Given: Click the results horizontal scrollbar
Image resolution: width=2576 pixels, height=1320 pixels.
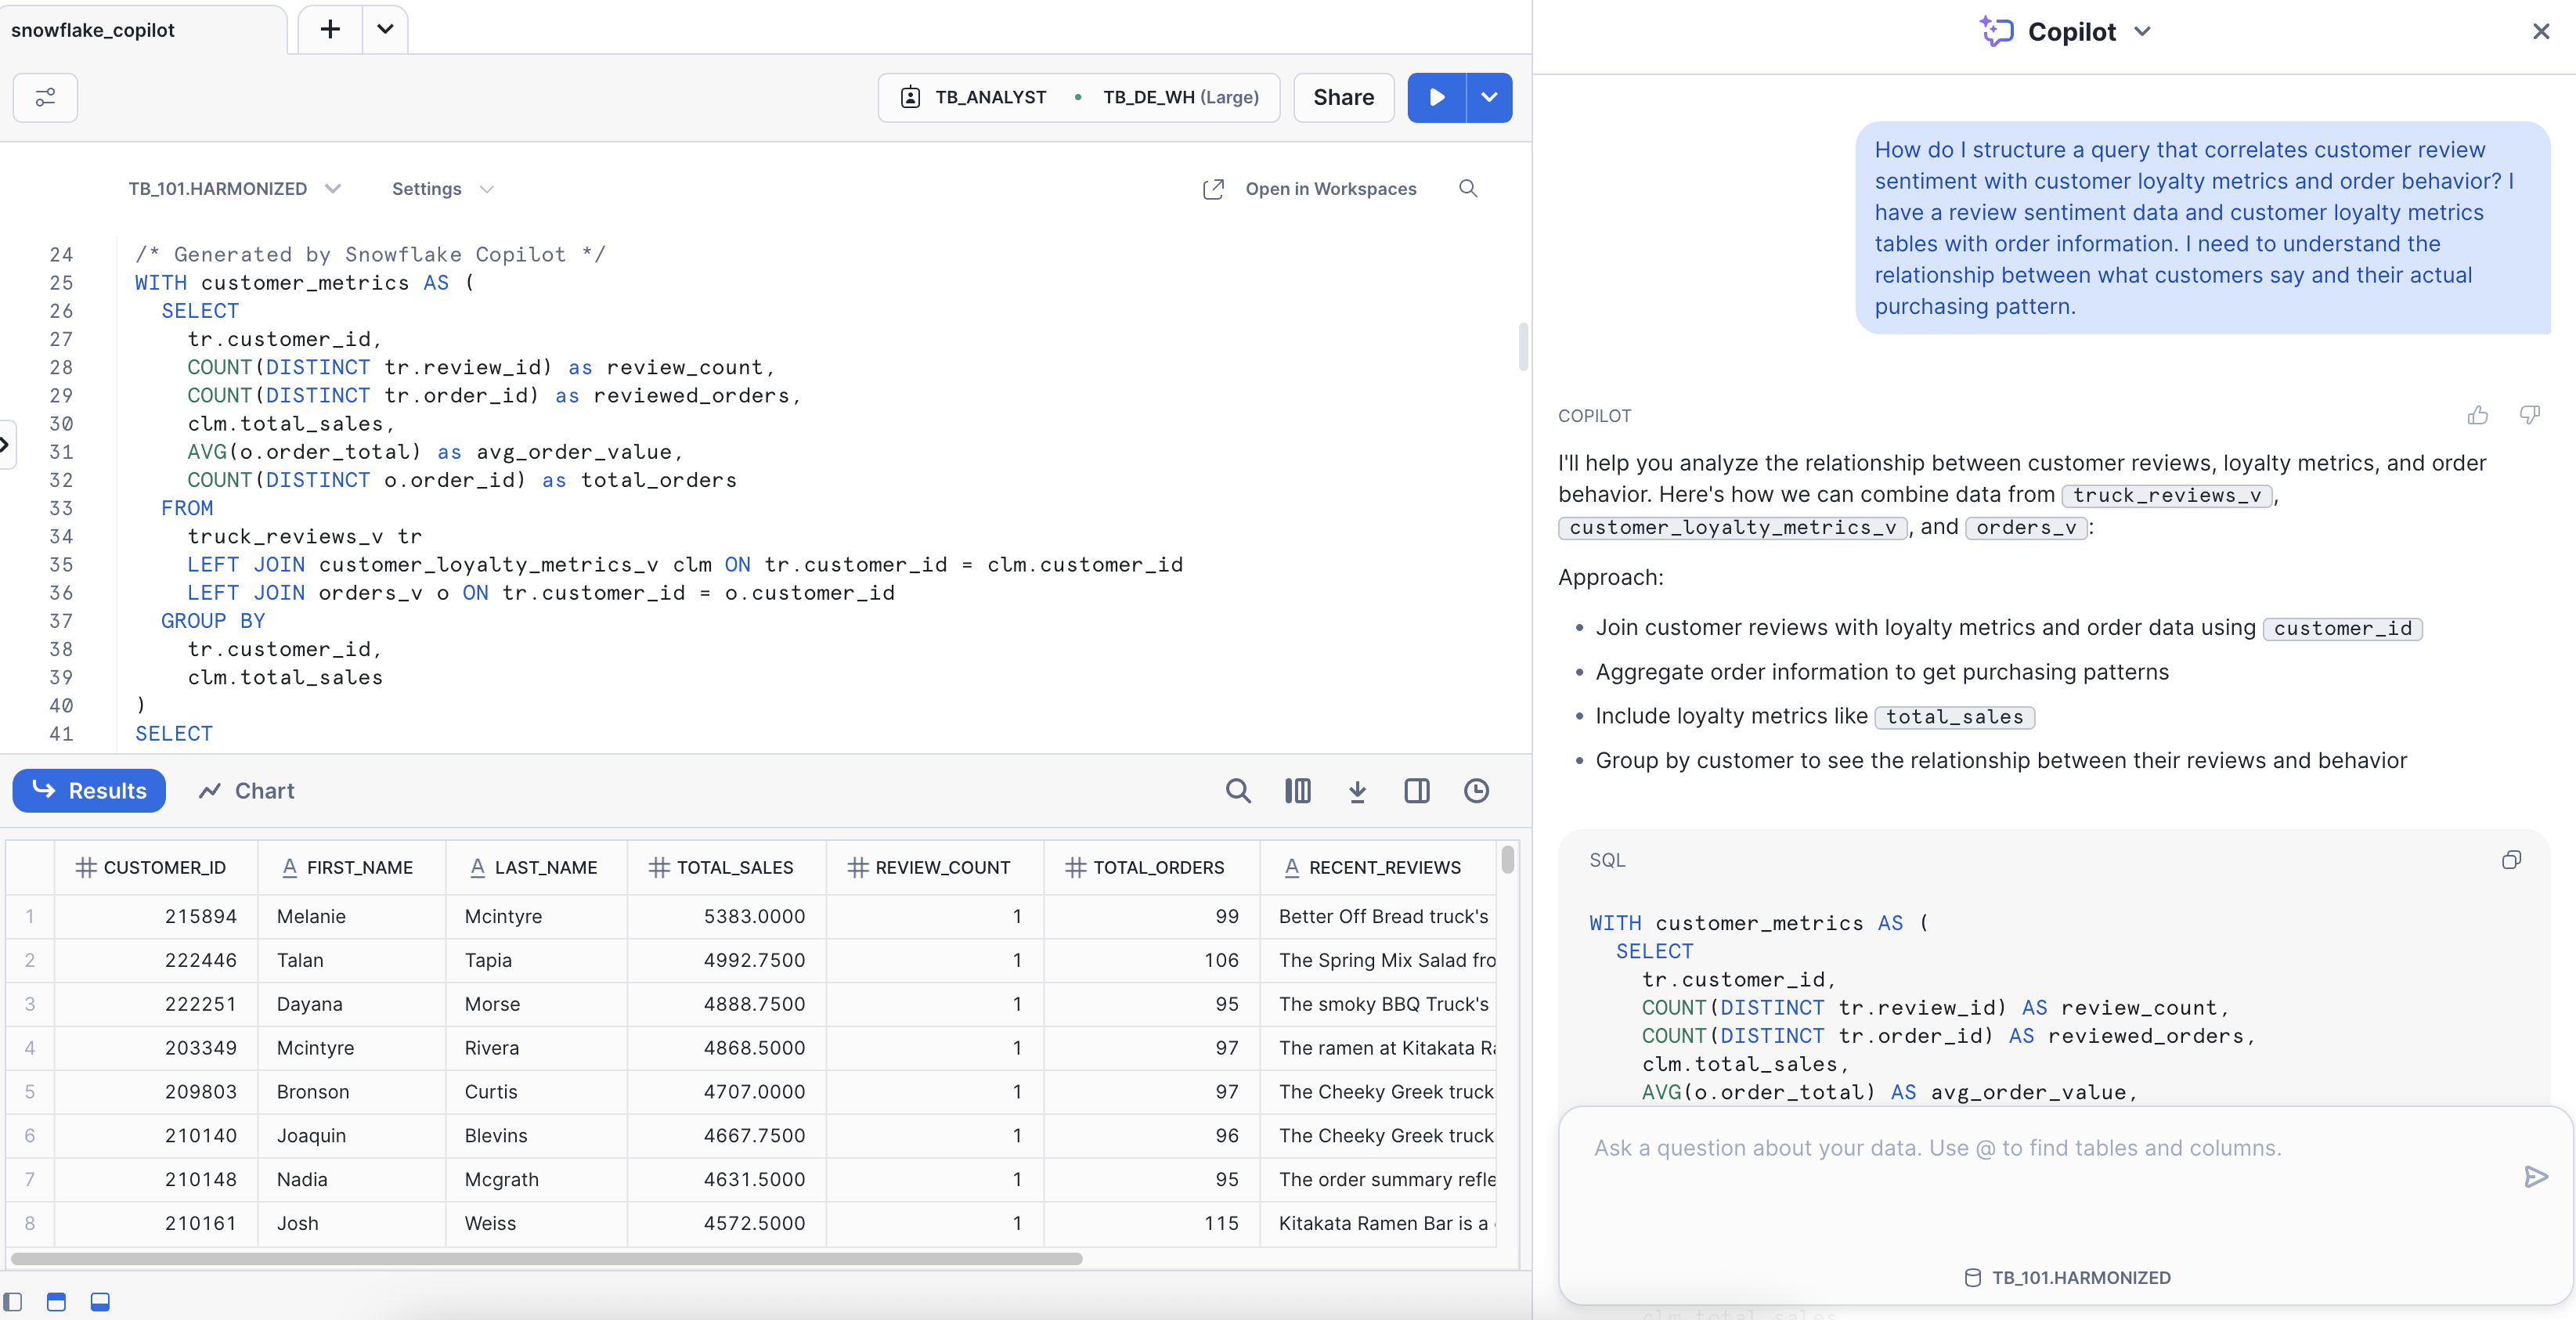Looking at the screenshot, I should pos(546,1258).
